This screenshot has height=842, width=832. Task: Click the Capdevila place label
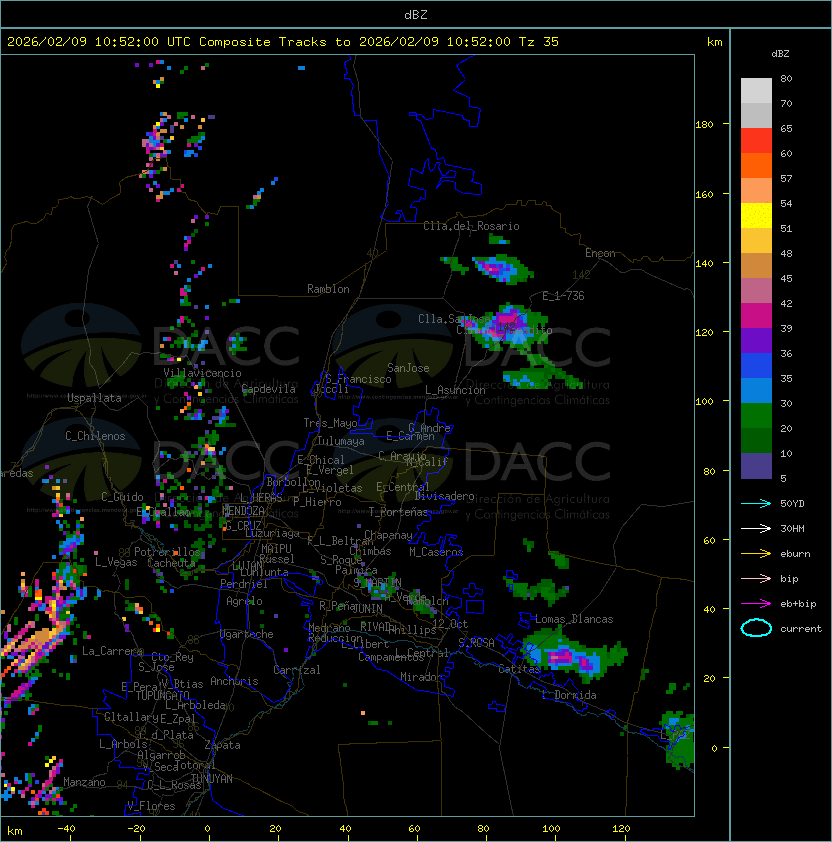268,389
